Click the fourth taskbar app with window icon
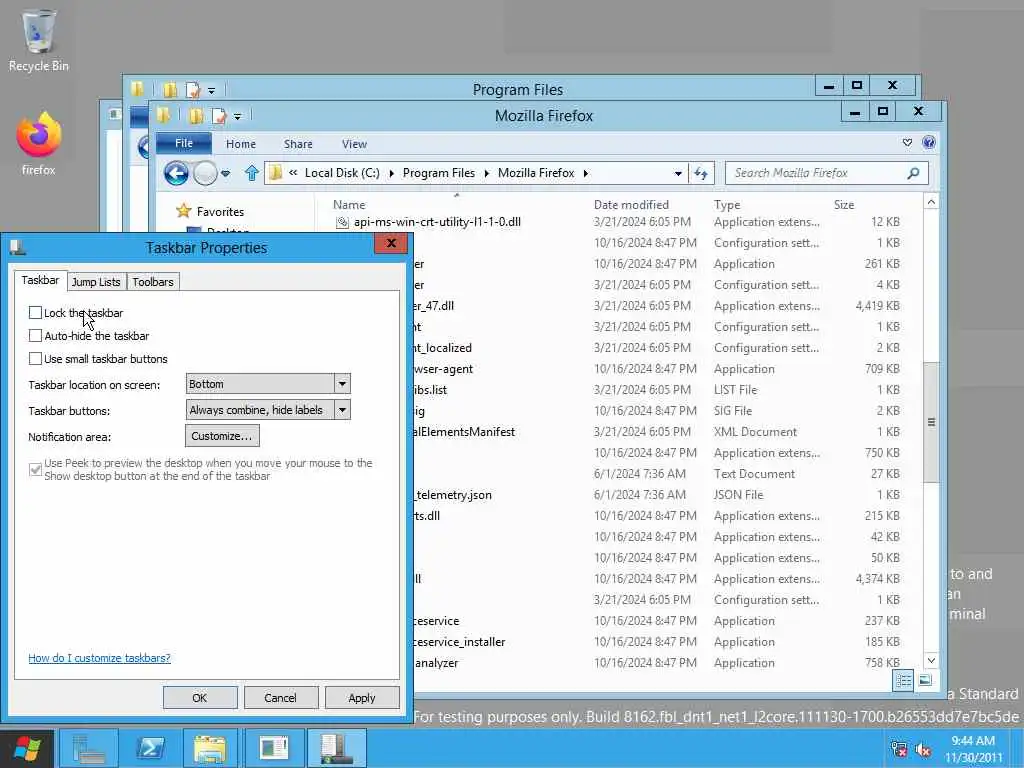Viewport: 1024px width, 768px height. click(x=273, y=748)
